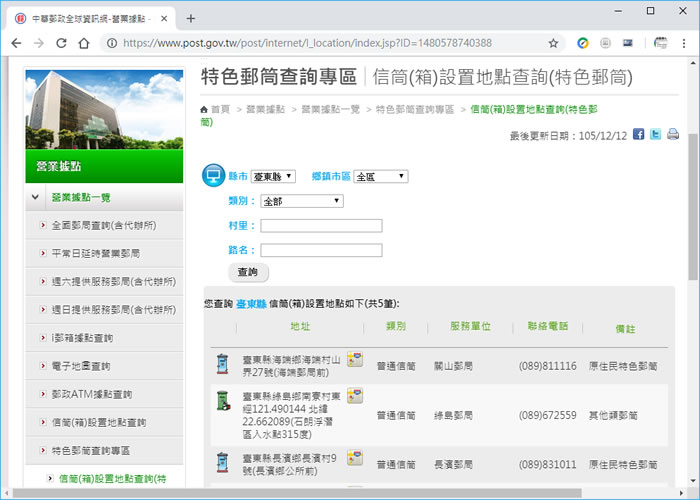Click the 查詢 search button

[248, 272]
